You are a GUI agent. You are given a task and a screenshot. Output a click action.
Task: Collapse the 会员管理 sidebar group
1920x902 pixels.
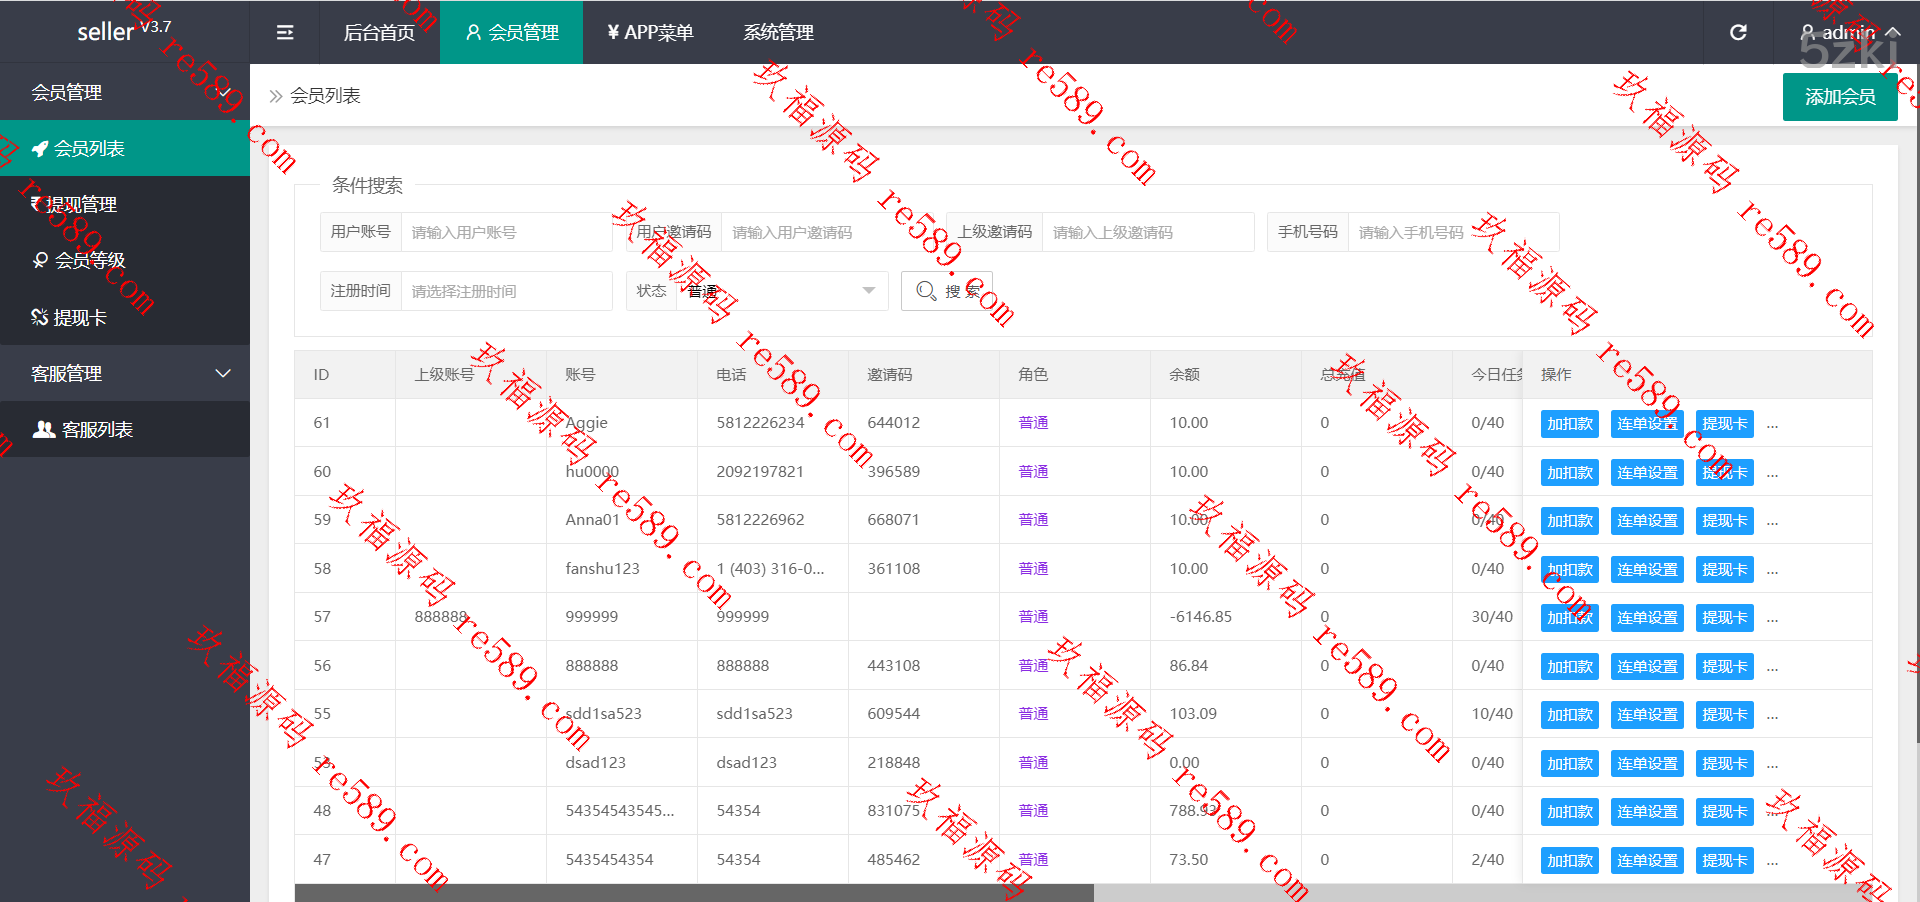pyautogui.click(x=223, y=93)
